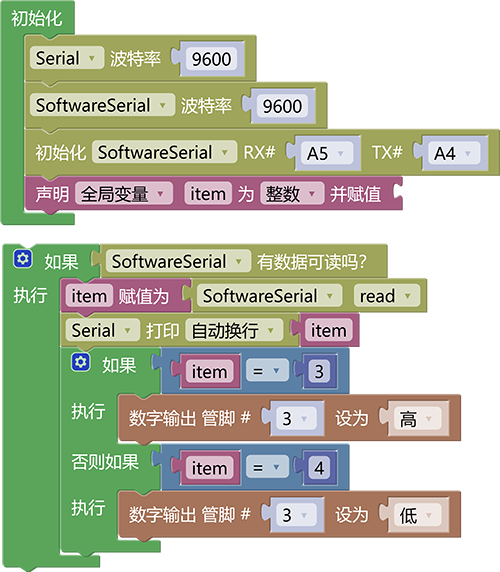Open the read method dropdown

(x=387, y=295)
